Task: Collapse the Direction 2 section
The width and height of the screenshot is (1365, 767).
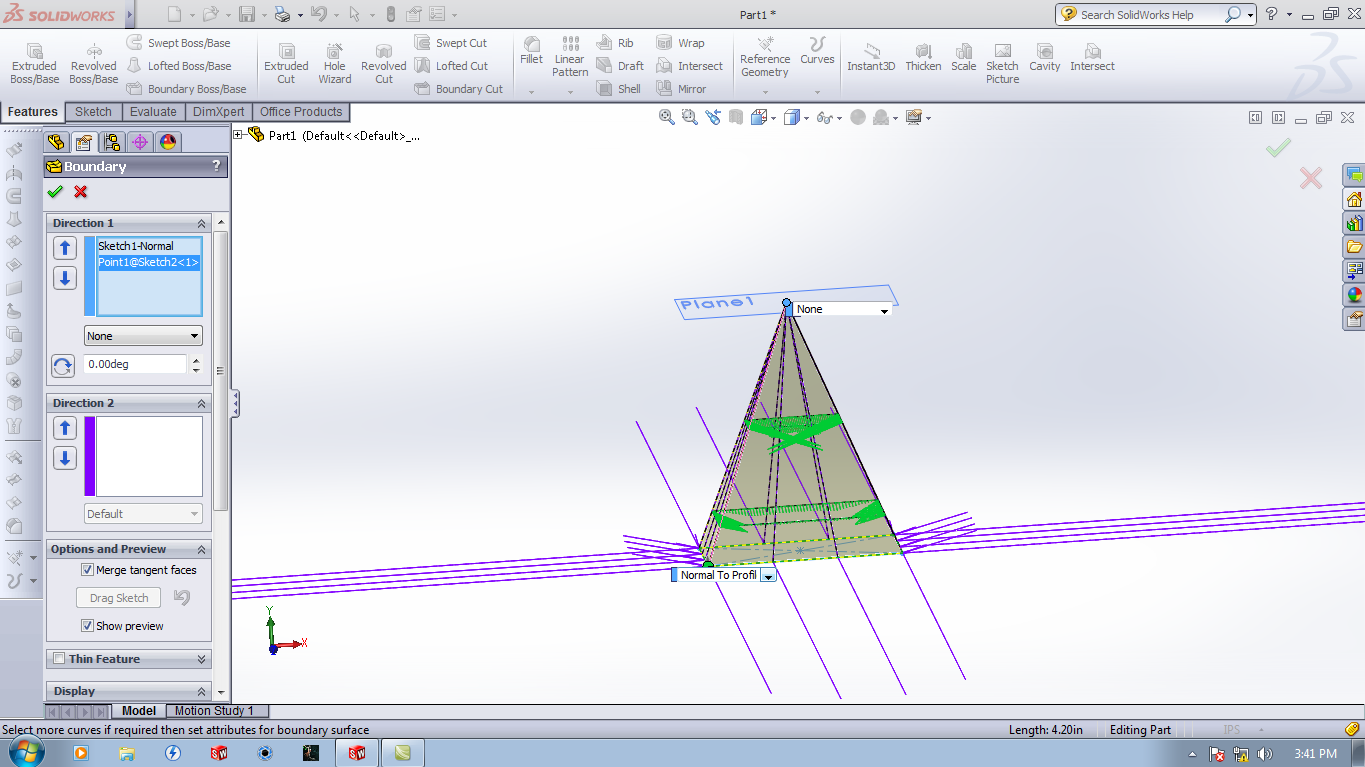Action: tap(201, 403)
